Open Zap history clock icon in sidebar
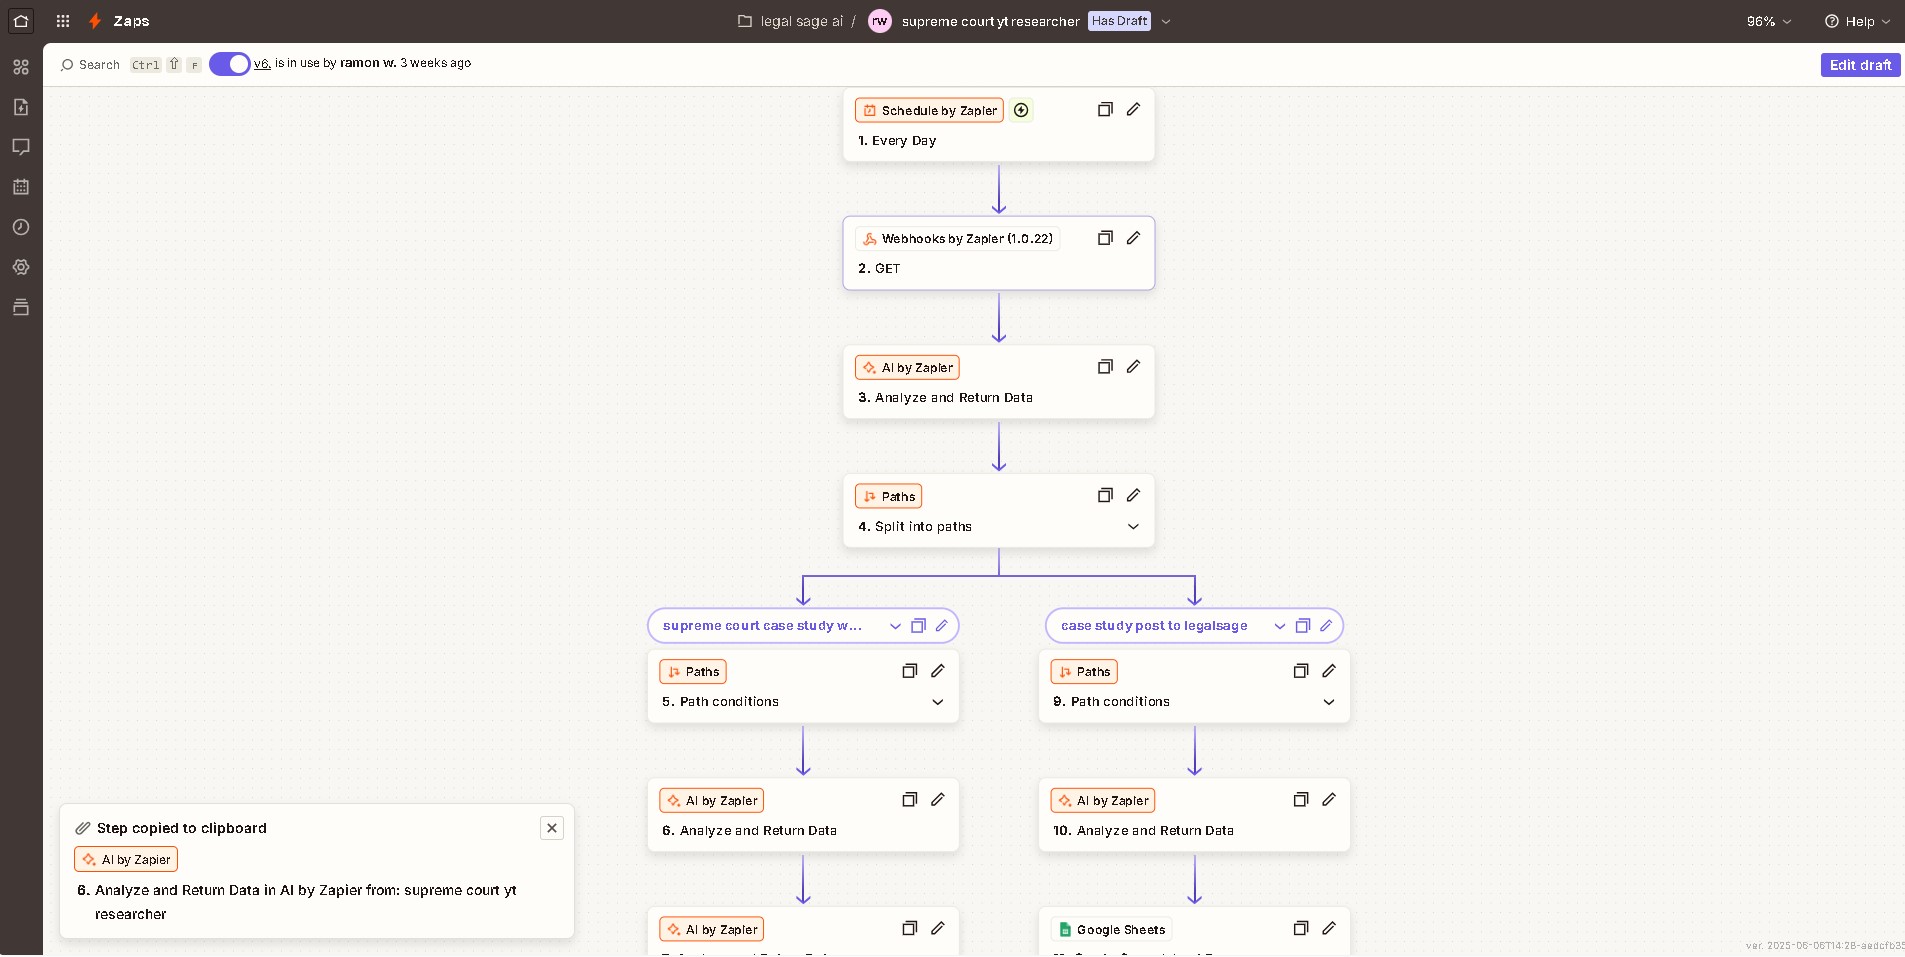This screenshot has width=1905, height=957. 21,227
